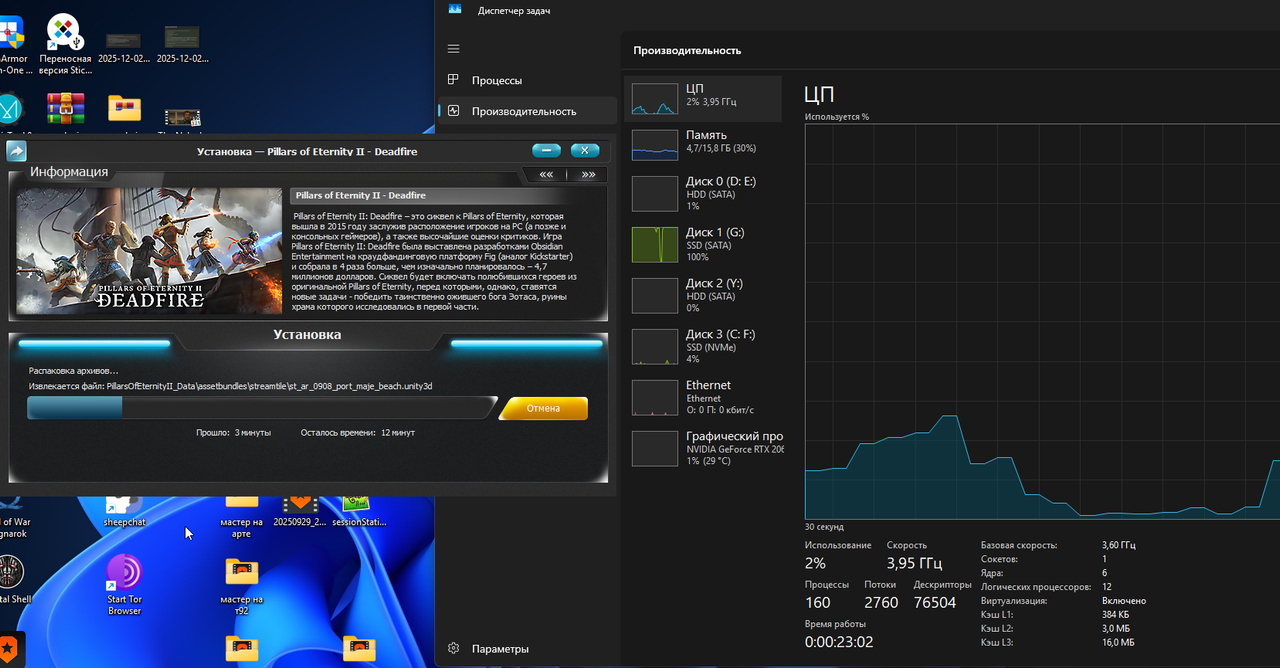Click the Базовая скорость 3,60 ГГц value

[x=1118, y=545]
